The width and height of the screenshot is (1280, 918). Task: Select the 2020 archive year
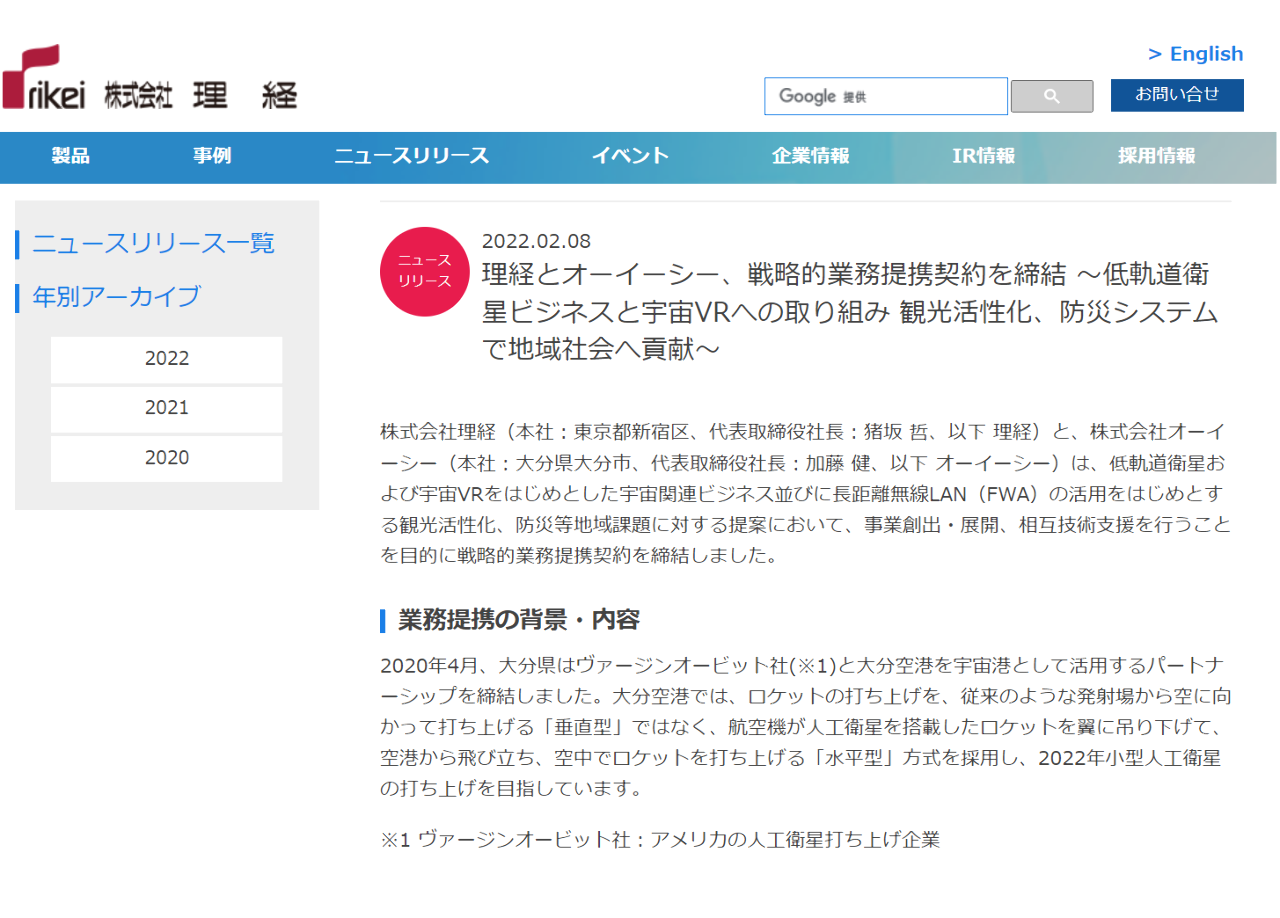[x=166, y=458]
